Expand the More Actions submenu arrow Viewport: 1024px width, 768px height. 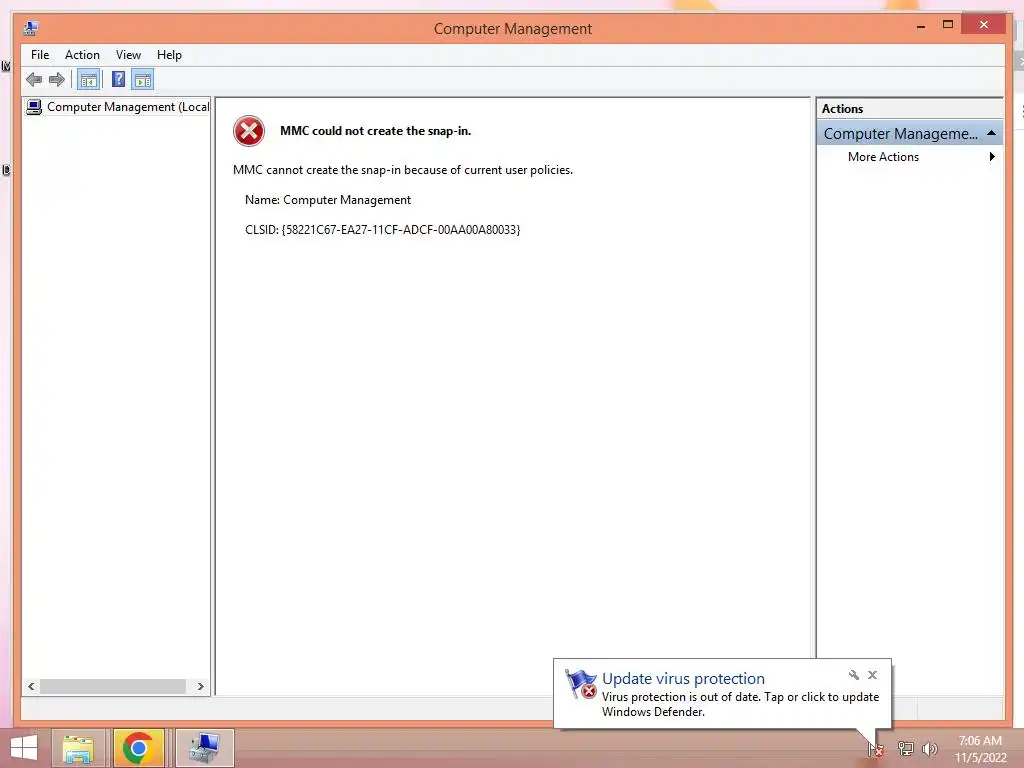[992, 157]
